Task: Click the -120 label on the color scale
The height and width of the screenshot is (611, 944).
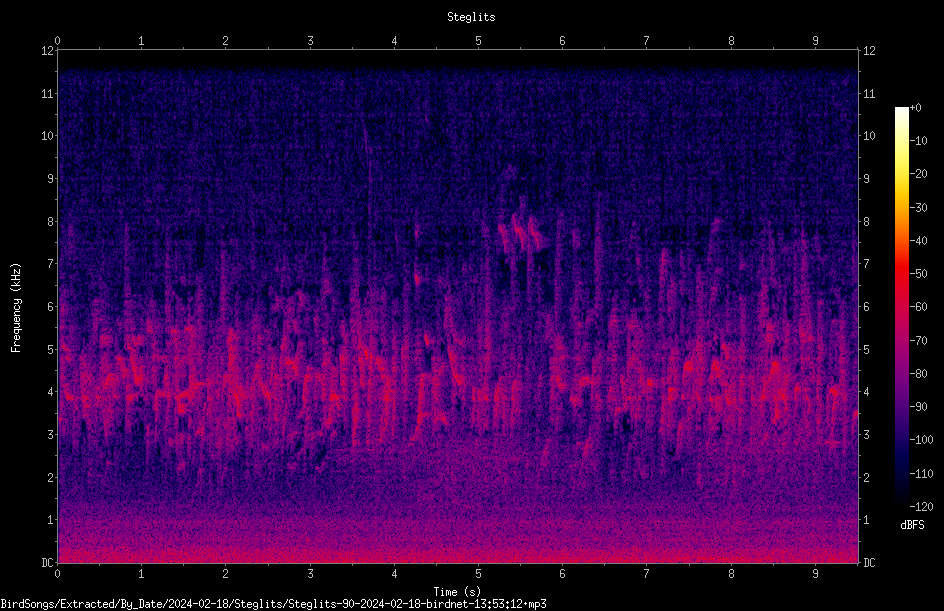Action: tap(921, 507)
